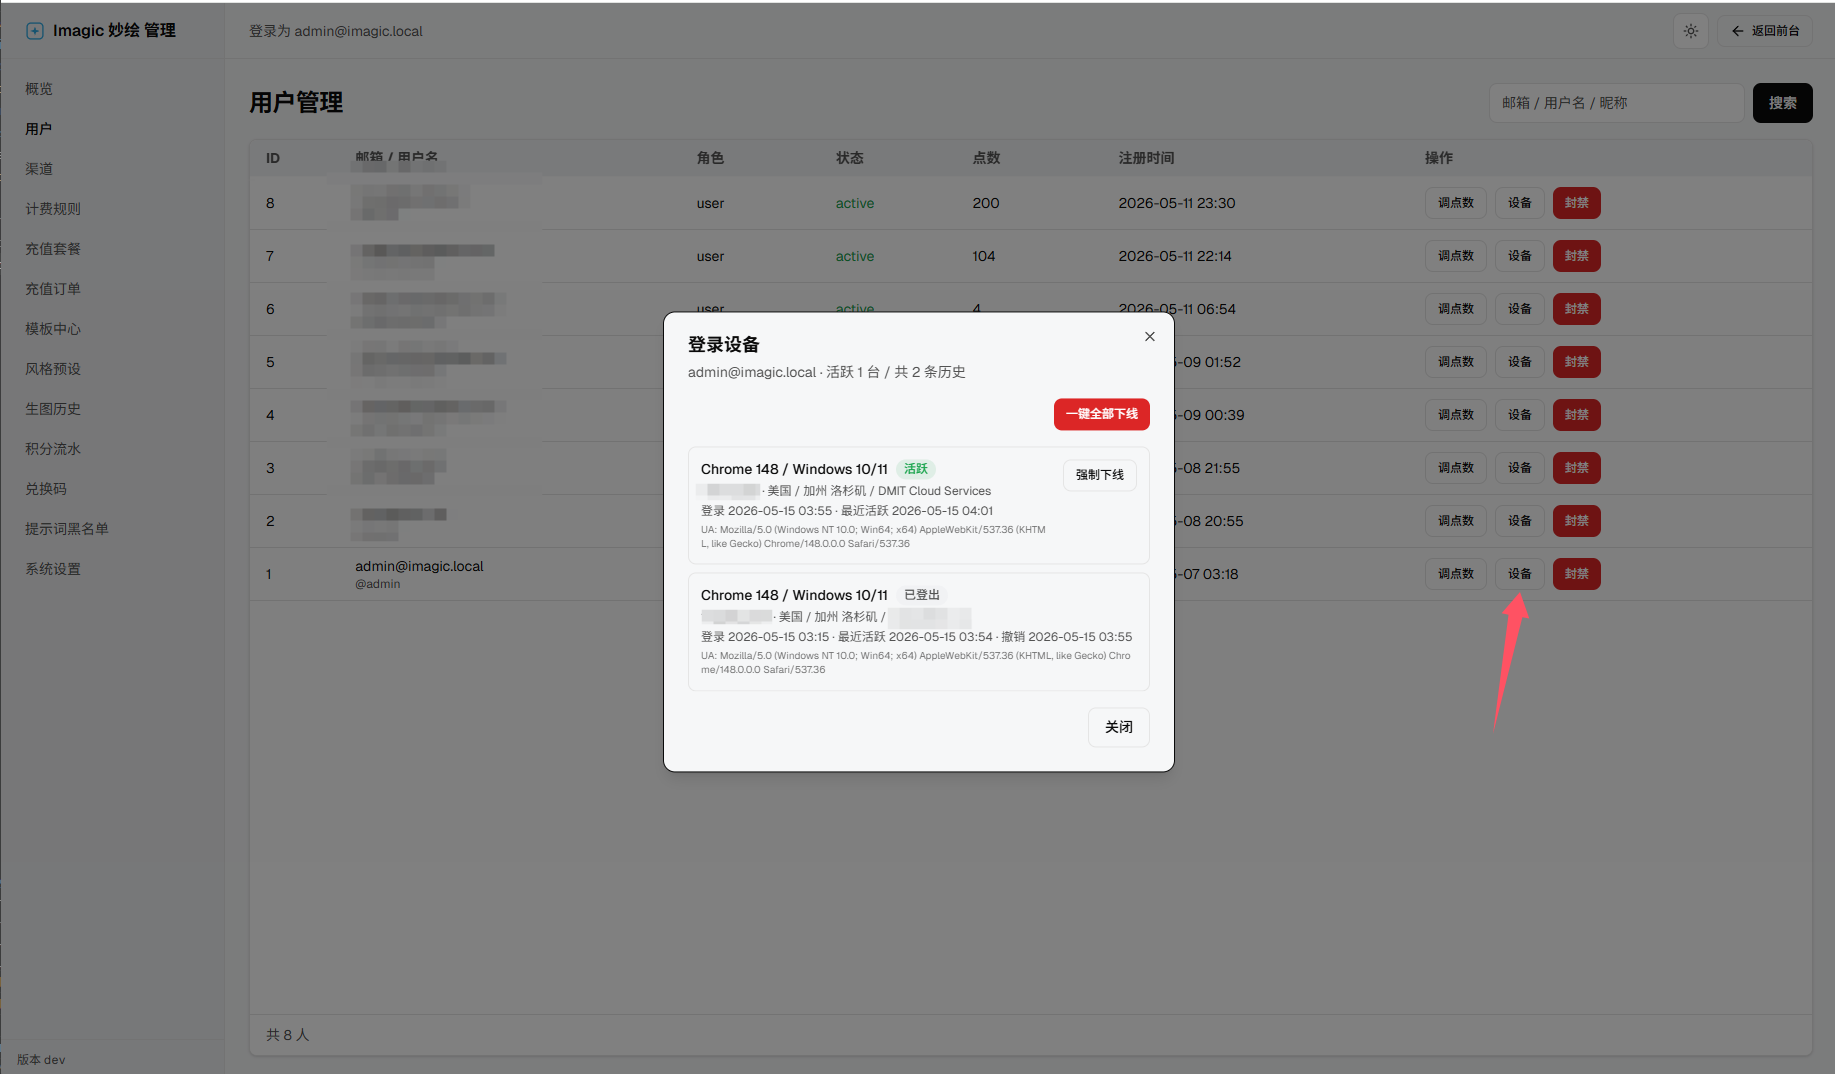Open 概览 in the sidebar
The height and width of the screenshot is (1074, 1835).
click(39, 89)
